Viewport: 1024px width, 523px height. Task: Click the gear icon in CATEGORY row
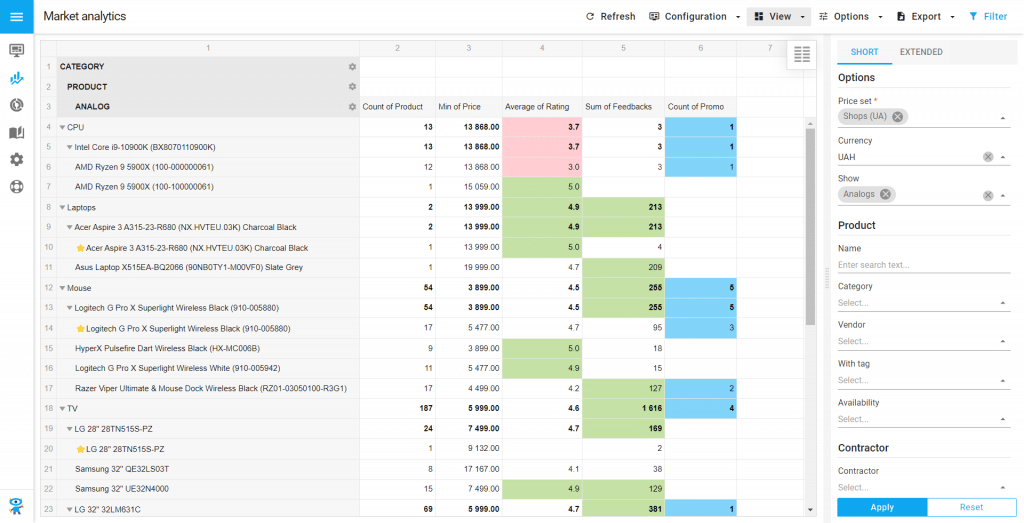pos(352,67)
